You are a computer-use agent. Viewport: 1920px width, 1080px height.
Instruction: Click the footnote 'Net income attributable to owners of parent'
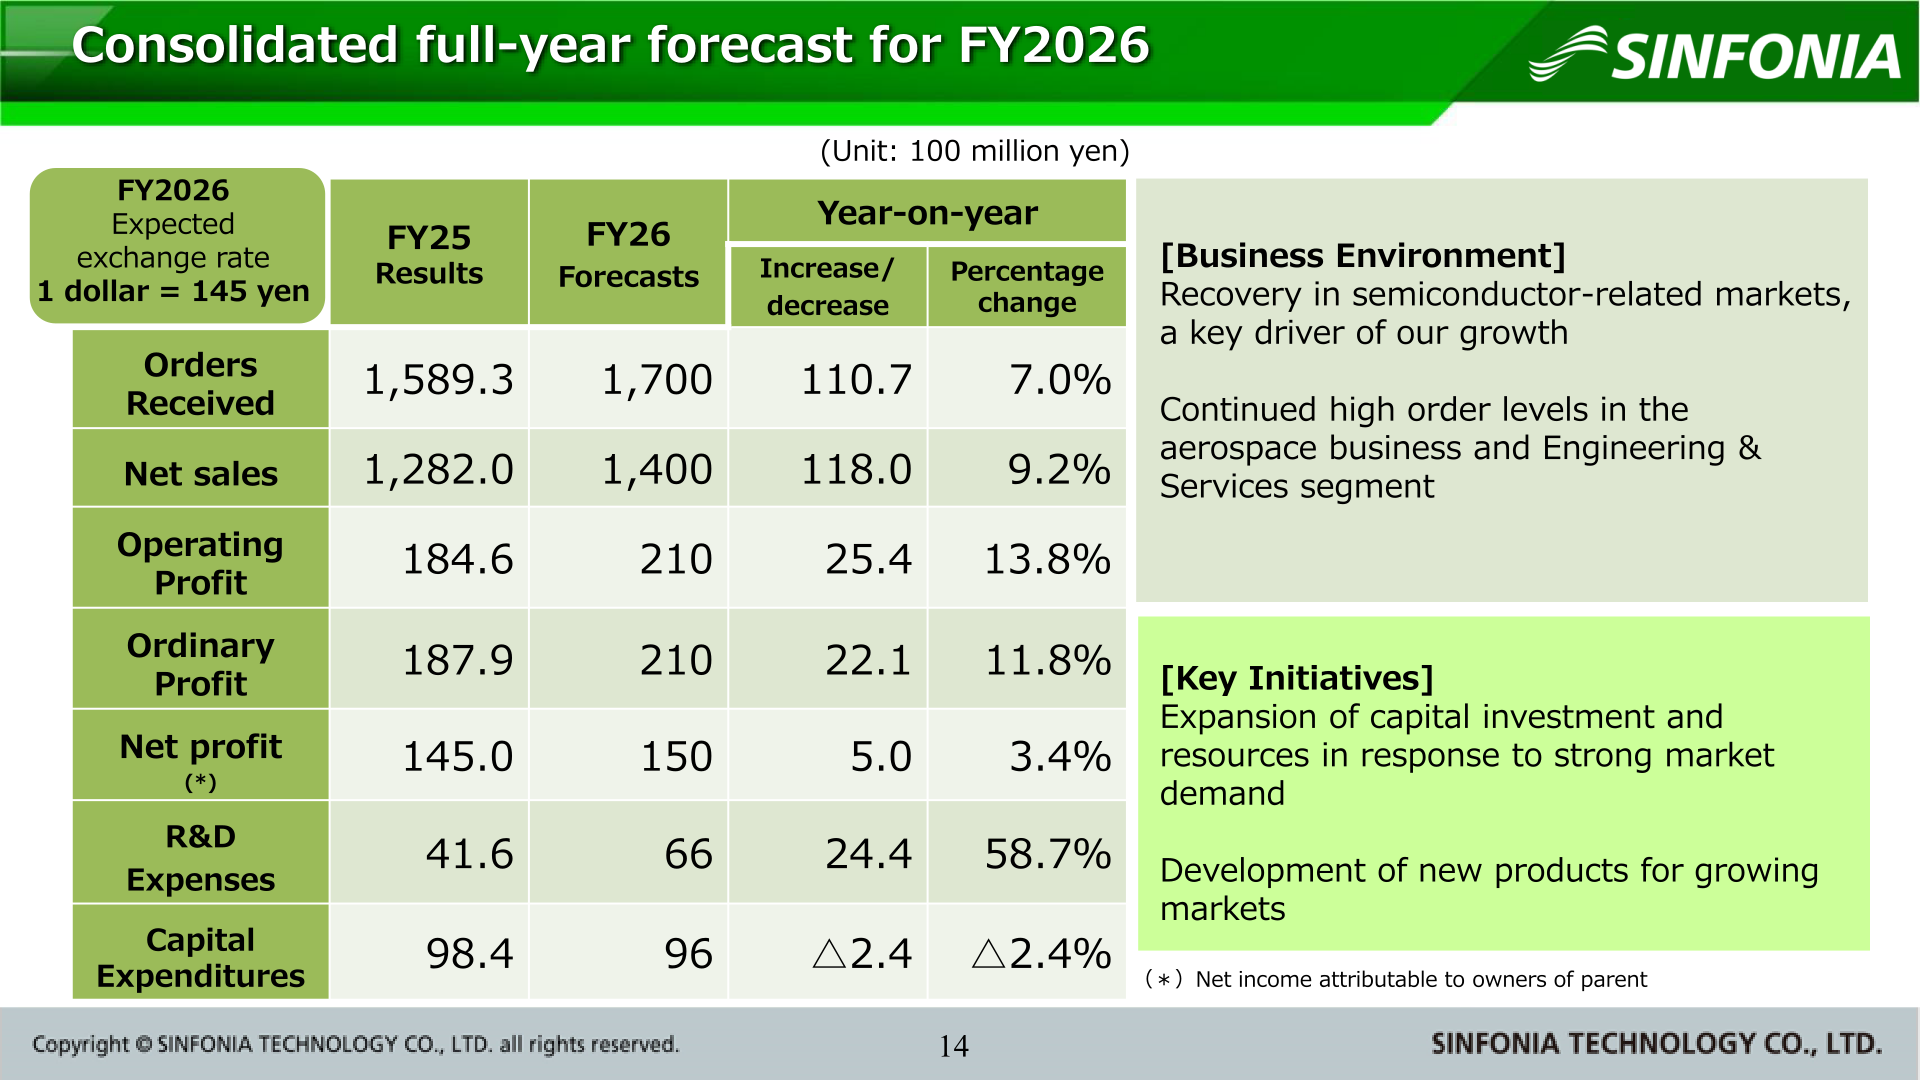pyautogui.click(x=1421, y=979)
